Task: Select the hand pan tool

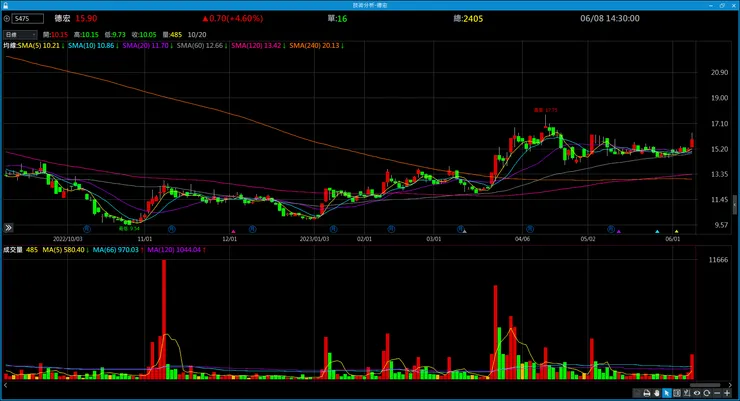Action: coord(656,393)
